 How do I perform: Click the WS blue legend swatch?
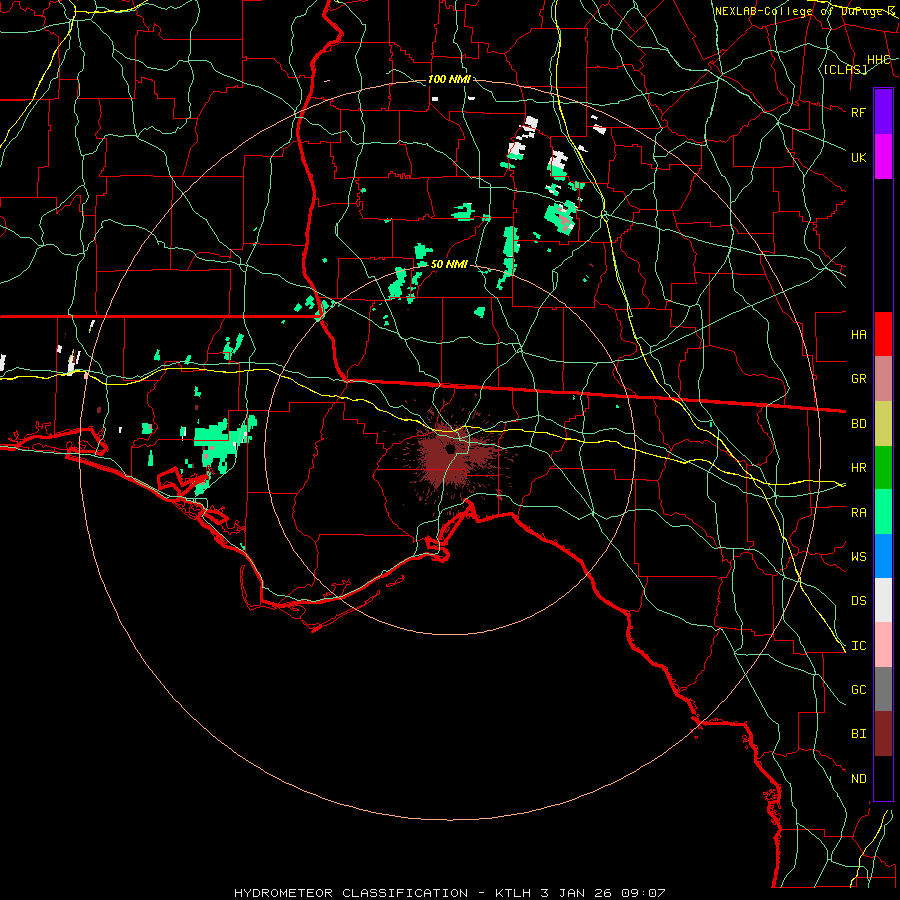pos(883,556)
